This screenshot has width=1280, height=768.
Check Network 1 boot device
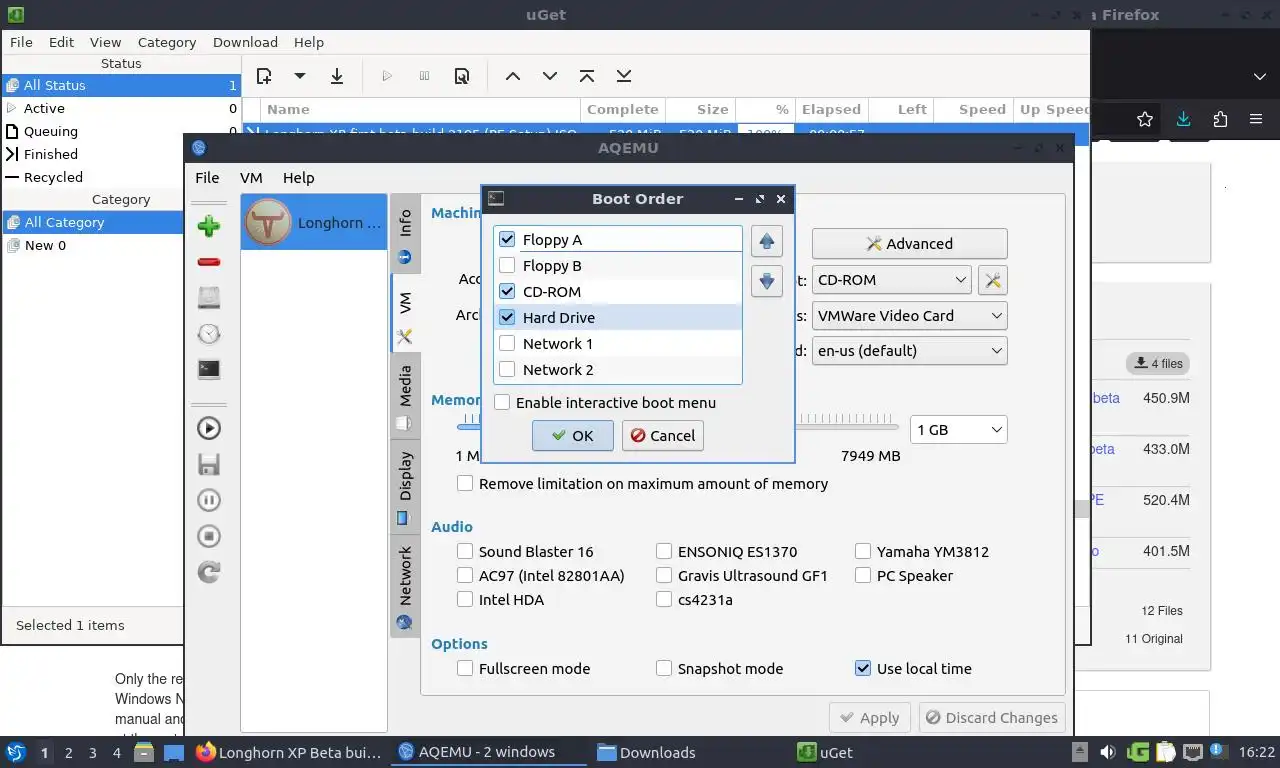point(507,343)
